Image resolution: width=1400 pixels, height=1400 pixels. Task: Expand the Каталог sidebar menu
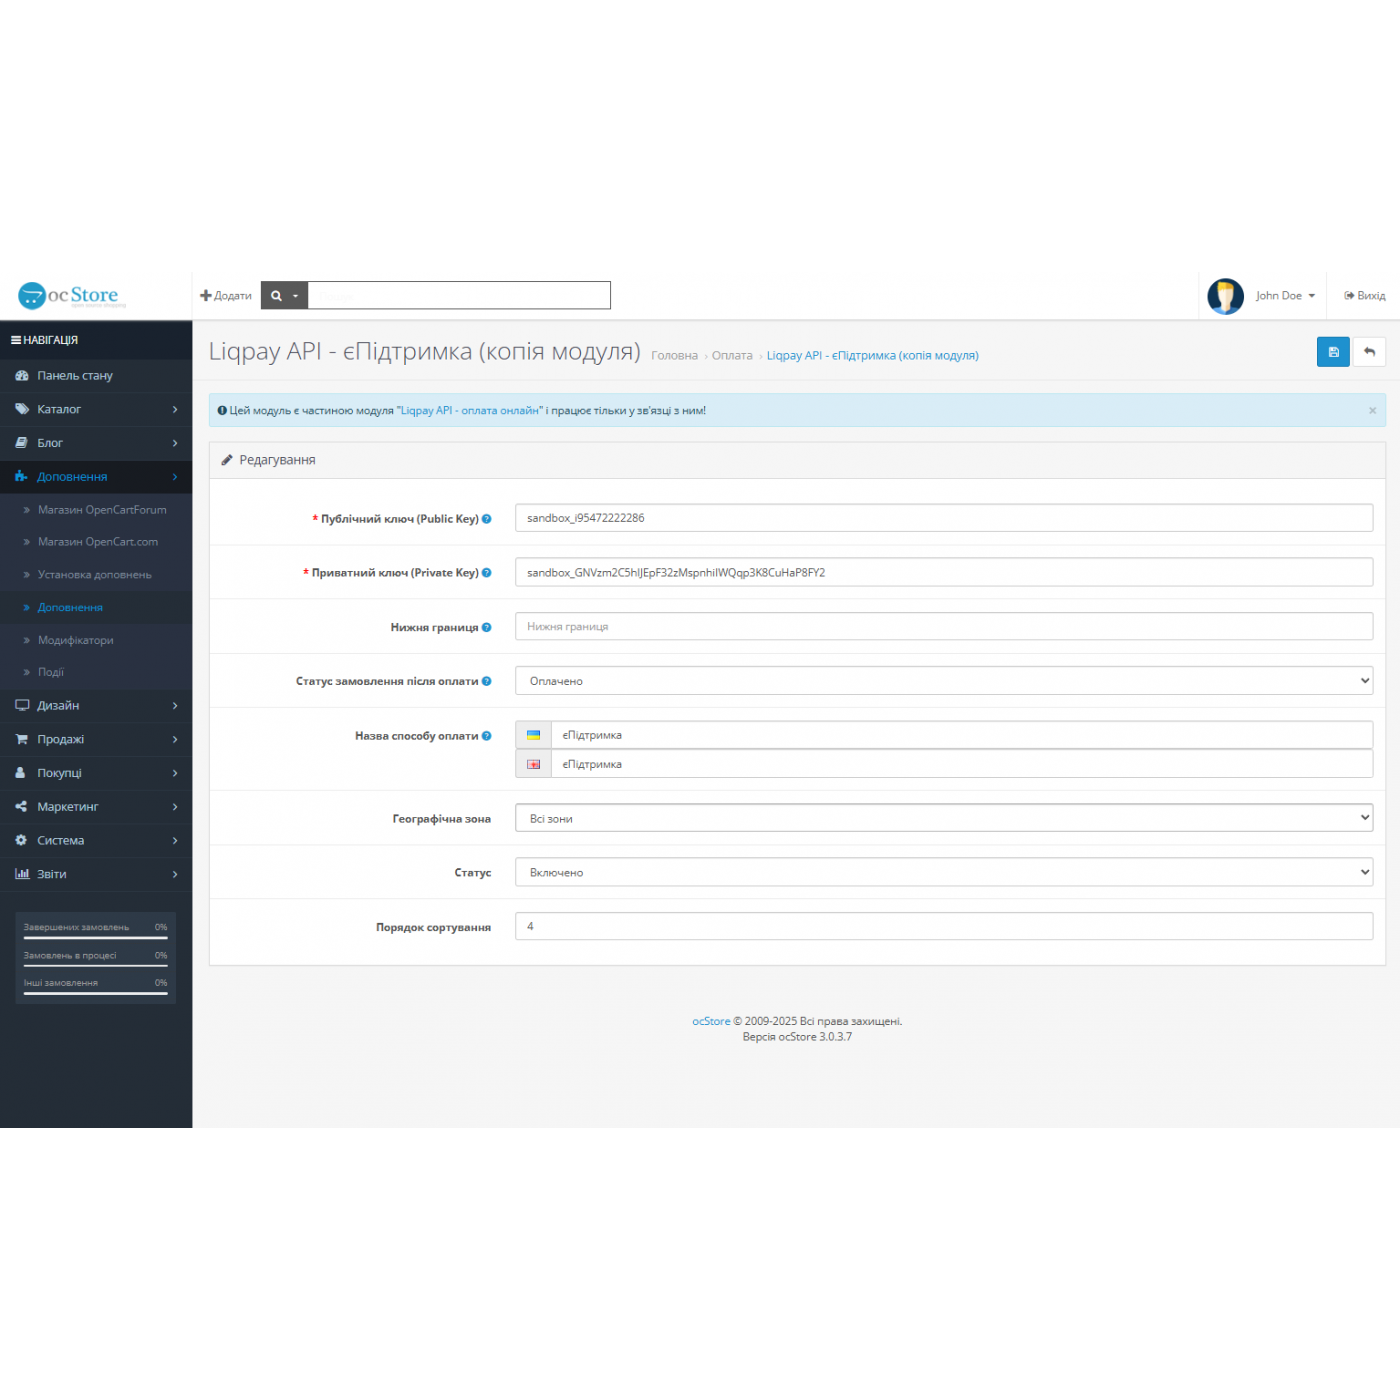click(x=96, y=409)
